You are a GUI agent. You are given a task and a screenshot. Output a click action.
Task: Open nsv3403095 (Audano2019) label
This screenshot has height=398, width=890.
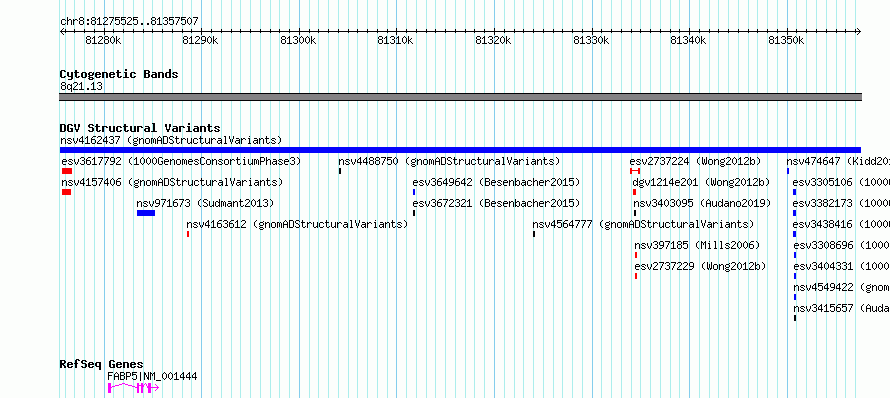(702, 203)
